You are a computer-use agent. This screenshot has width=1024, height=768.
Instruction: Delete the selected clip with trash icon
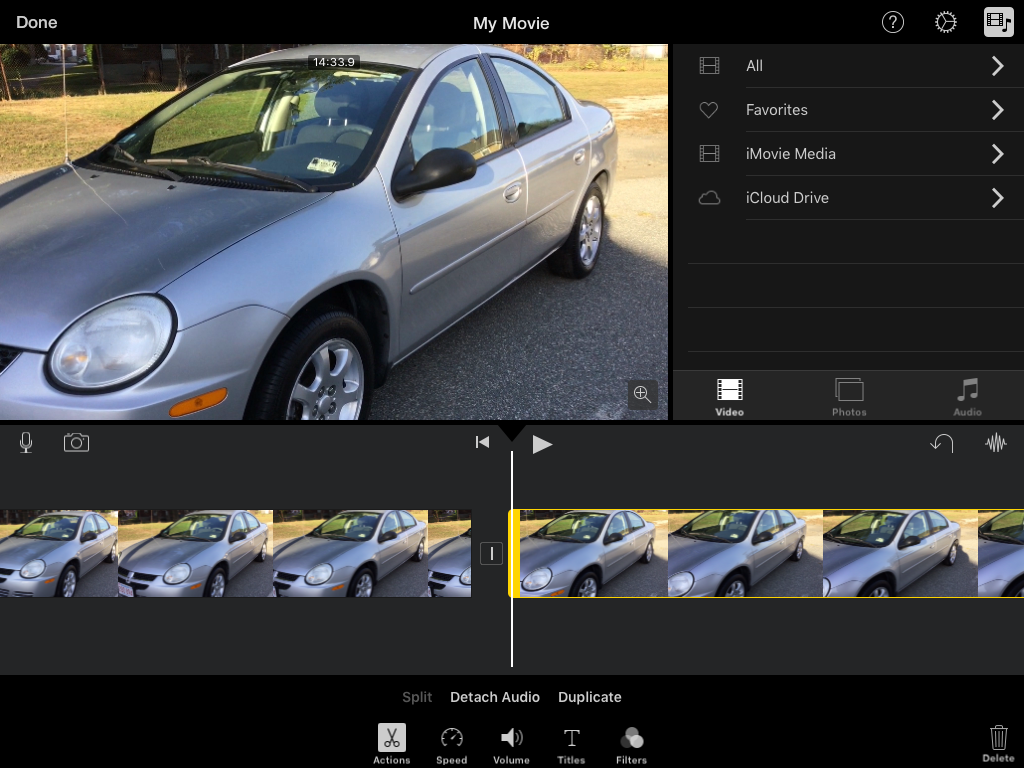[998, 744]
